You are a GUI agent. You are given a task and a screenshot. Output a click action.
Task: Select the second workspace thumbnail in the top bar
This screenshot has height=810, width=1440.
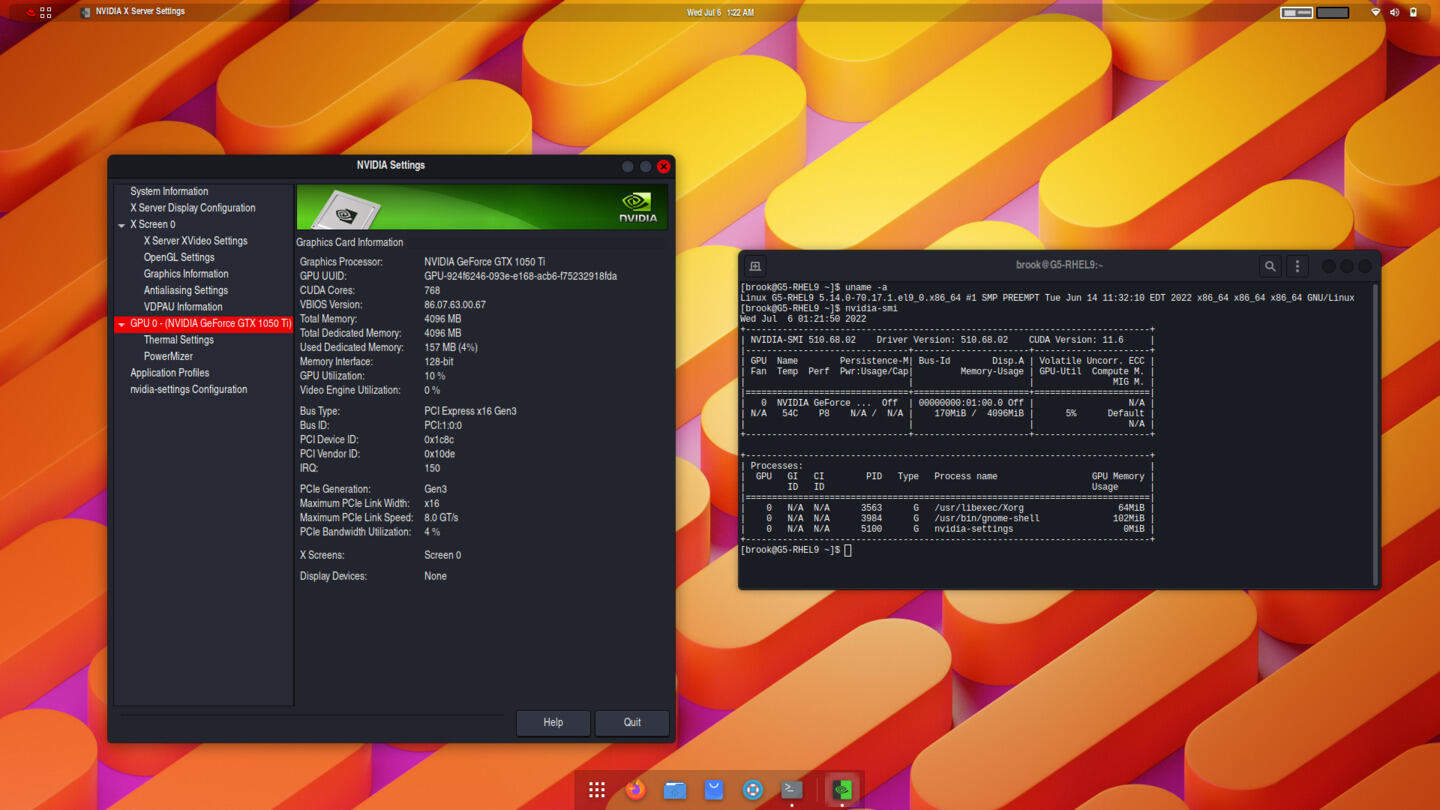point(1333,12)
